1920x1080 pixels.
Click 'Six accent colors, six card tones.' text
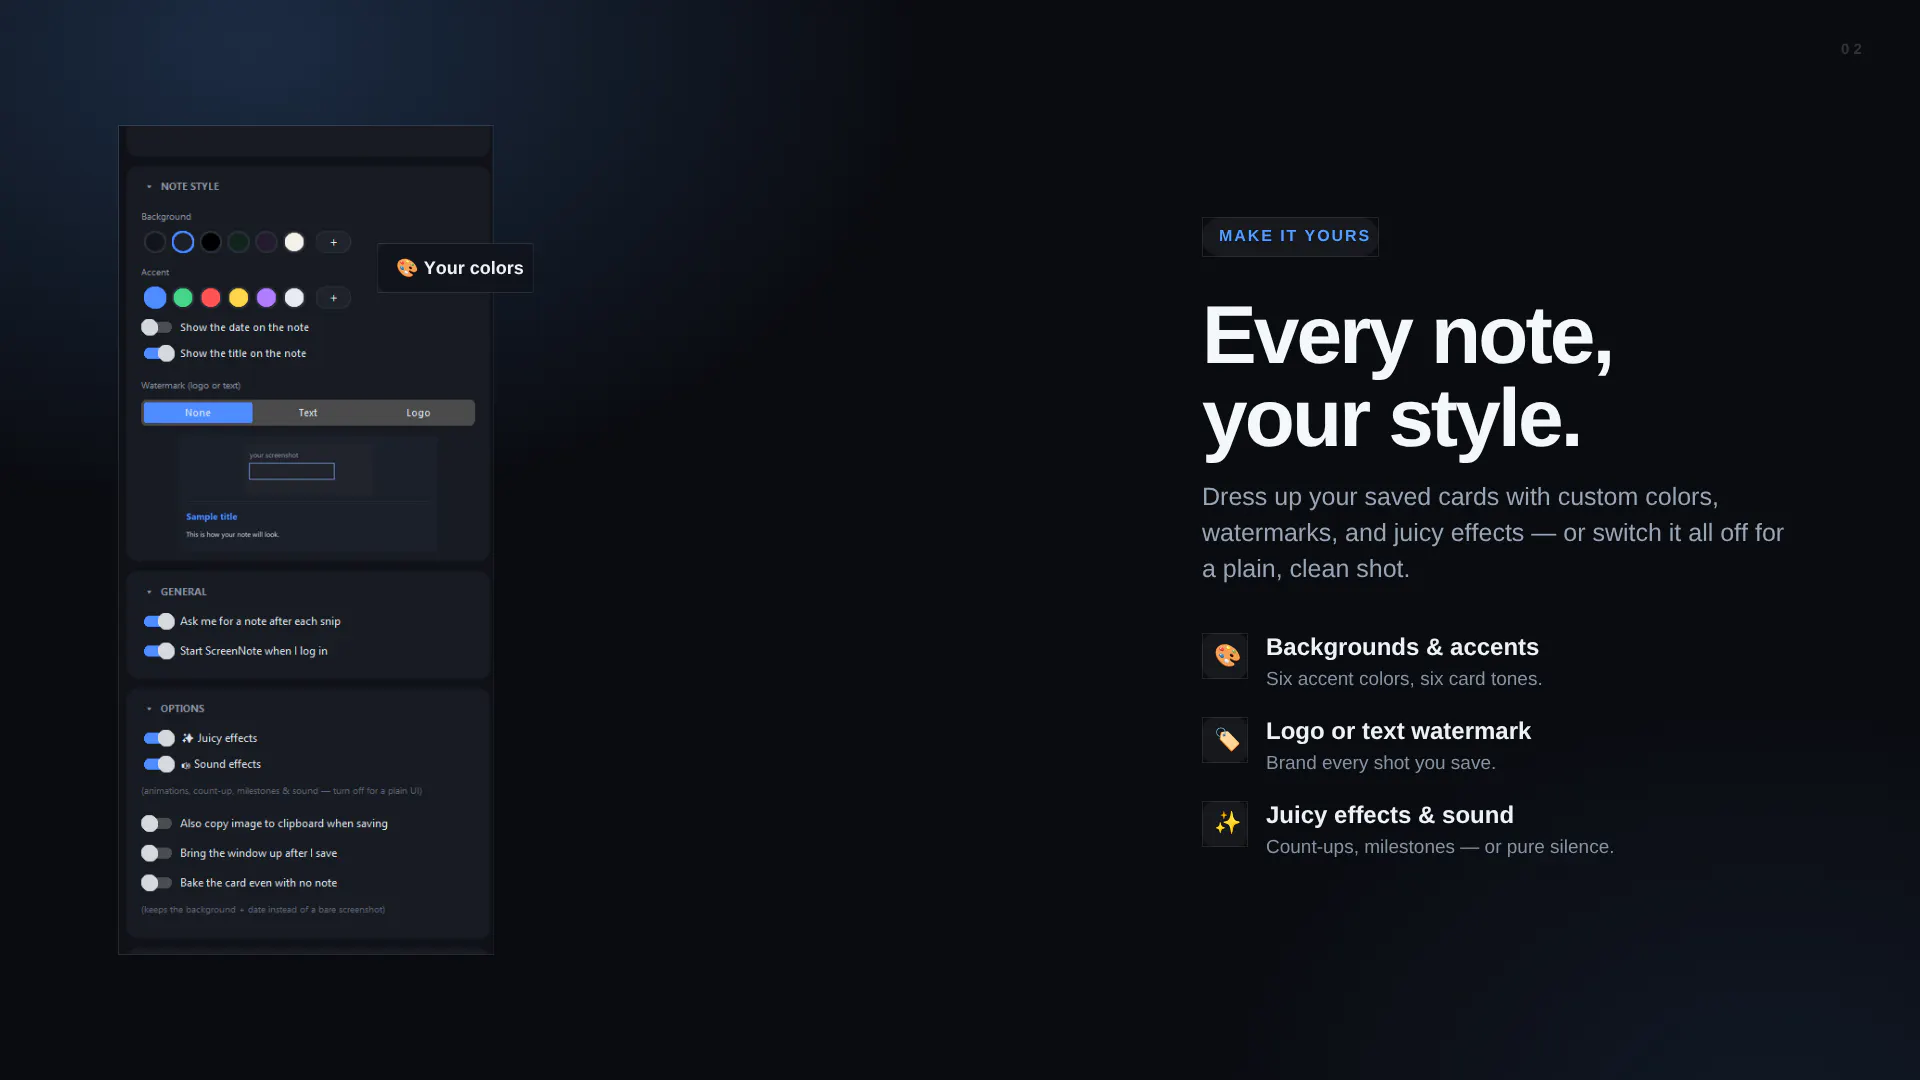(1404, 679)
